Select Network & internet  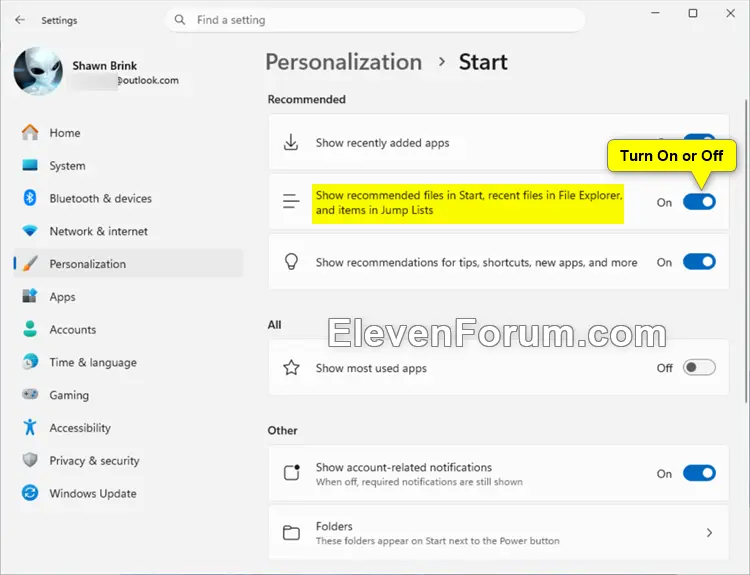click(x=128, y=231)
